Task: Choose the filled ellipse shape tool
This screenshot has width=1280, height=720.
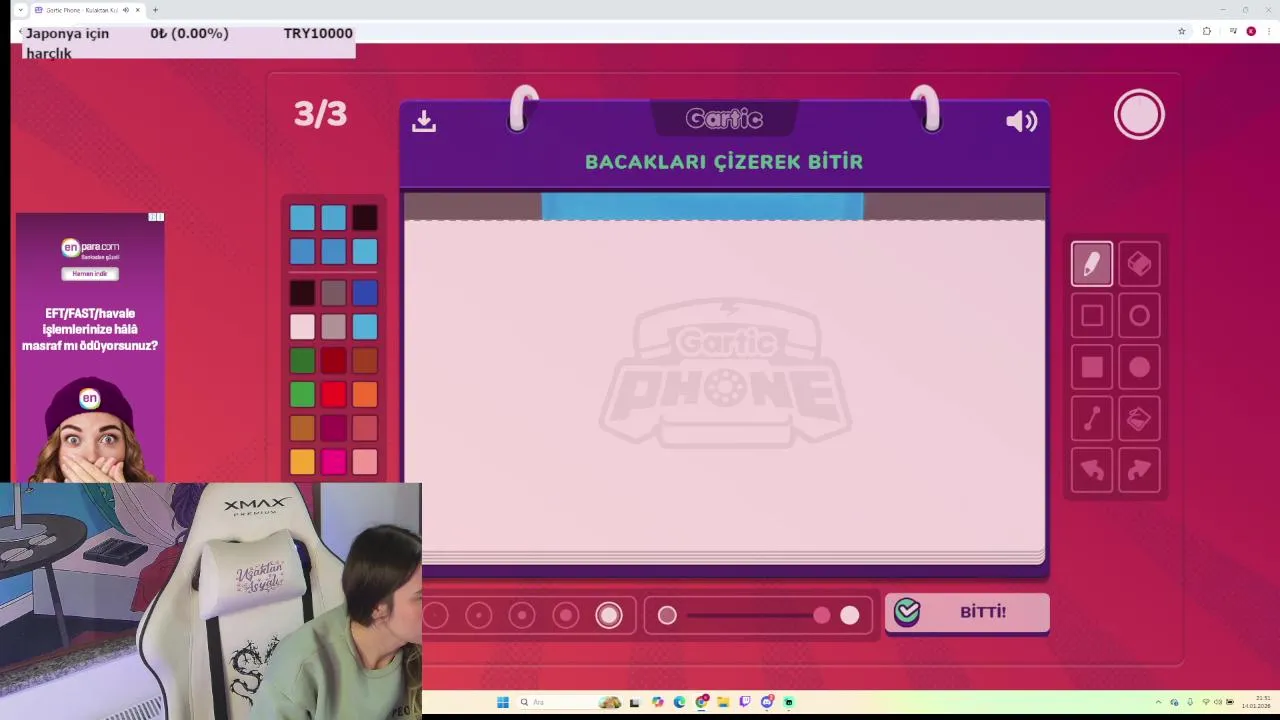Action: click(1139, 367)
